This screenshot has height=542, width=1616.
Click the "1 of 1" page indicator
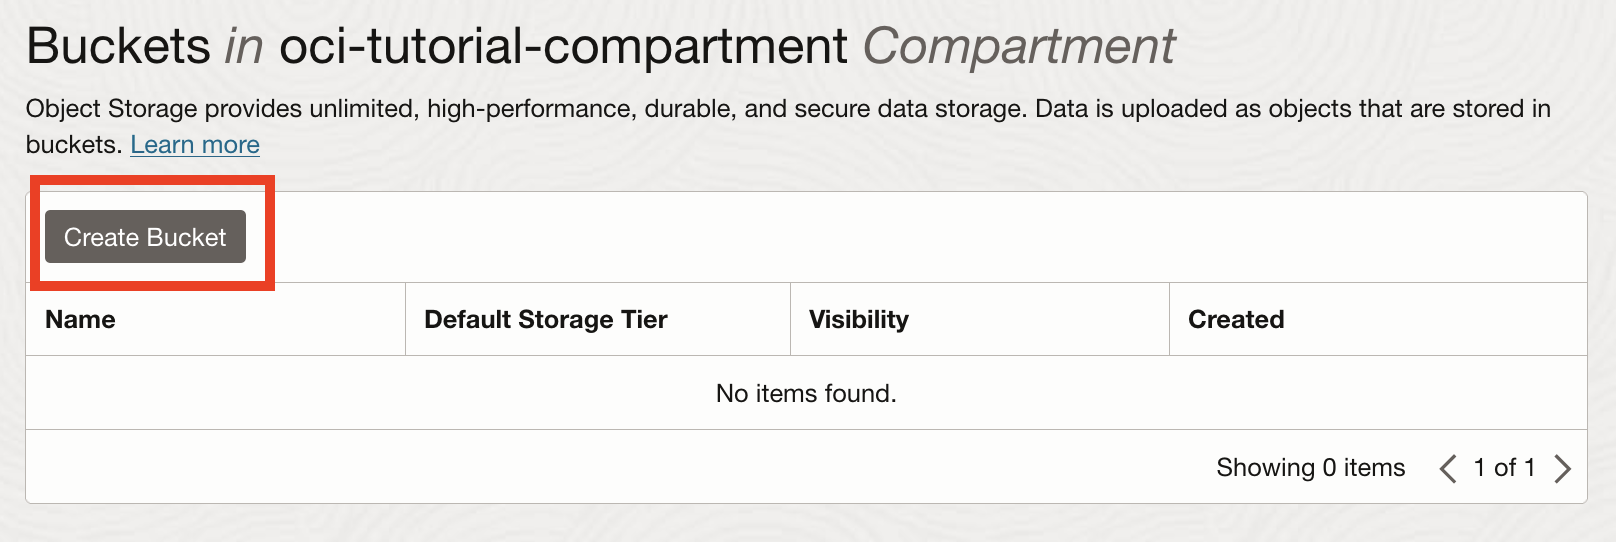pos(1504,468)
